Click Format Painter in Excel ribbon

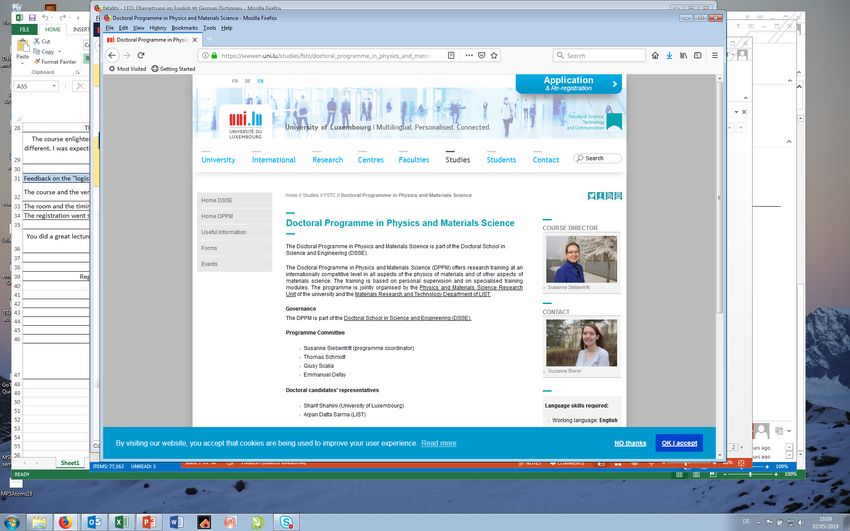pos(54,62)
